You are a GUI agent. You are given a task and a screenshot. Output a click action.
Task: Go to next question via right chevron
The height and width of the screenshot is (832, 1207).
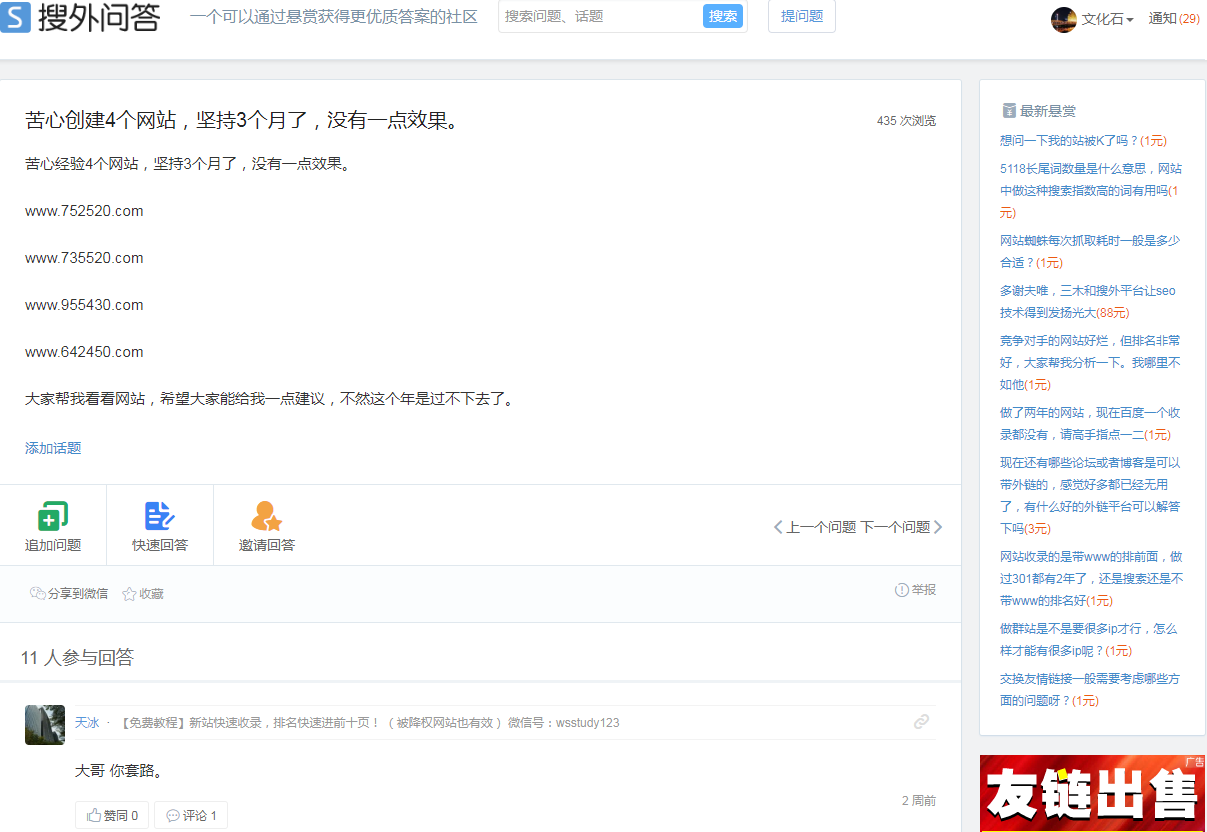938,527
